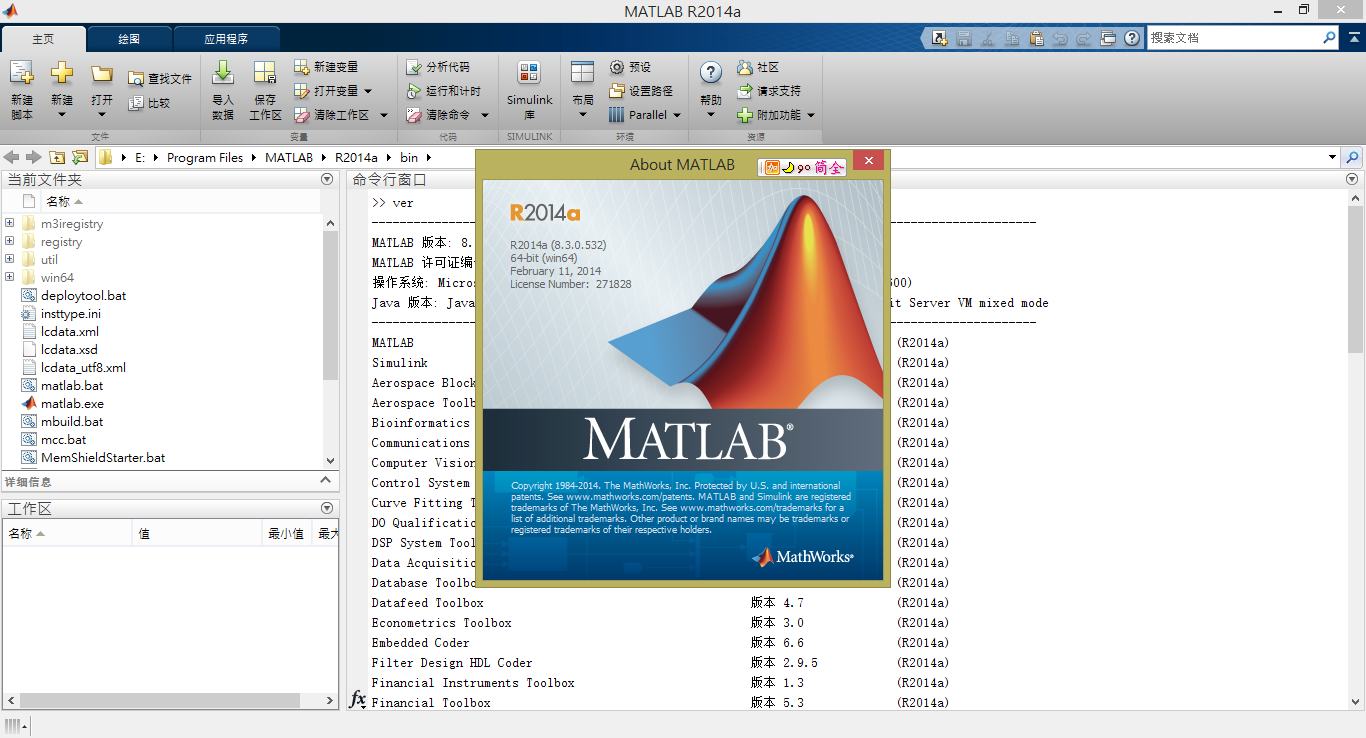This screenshot has width=1366, height=738.
Task: Select matlab.exe in the file list
Action: [72, 404]
